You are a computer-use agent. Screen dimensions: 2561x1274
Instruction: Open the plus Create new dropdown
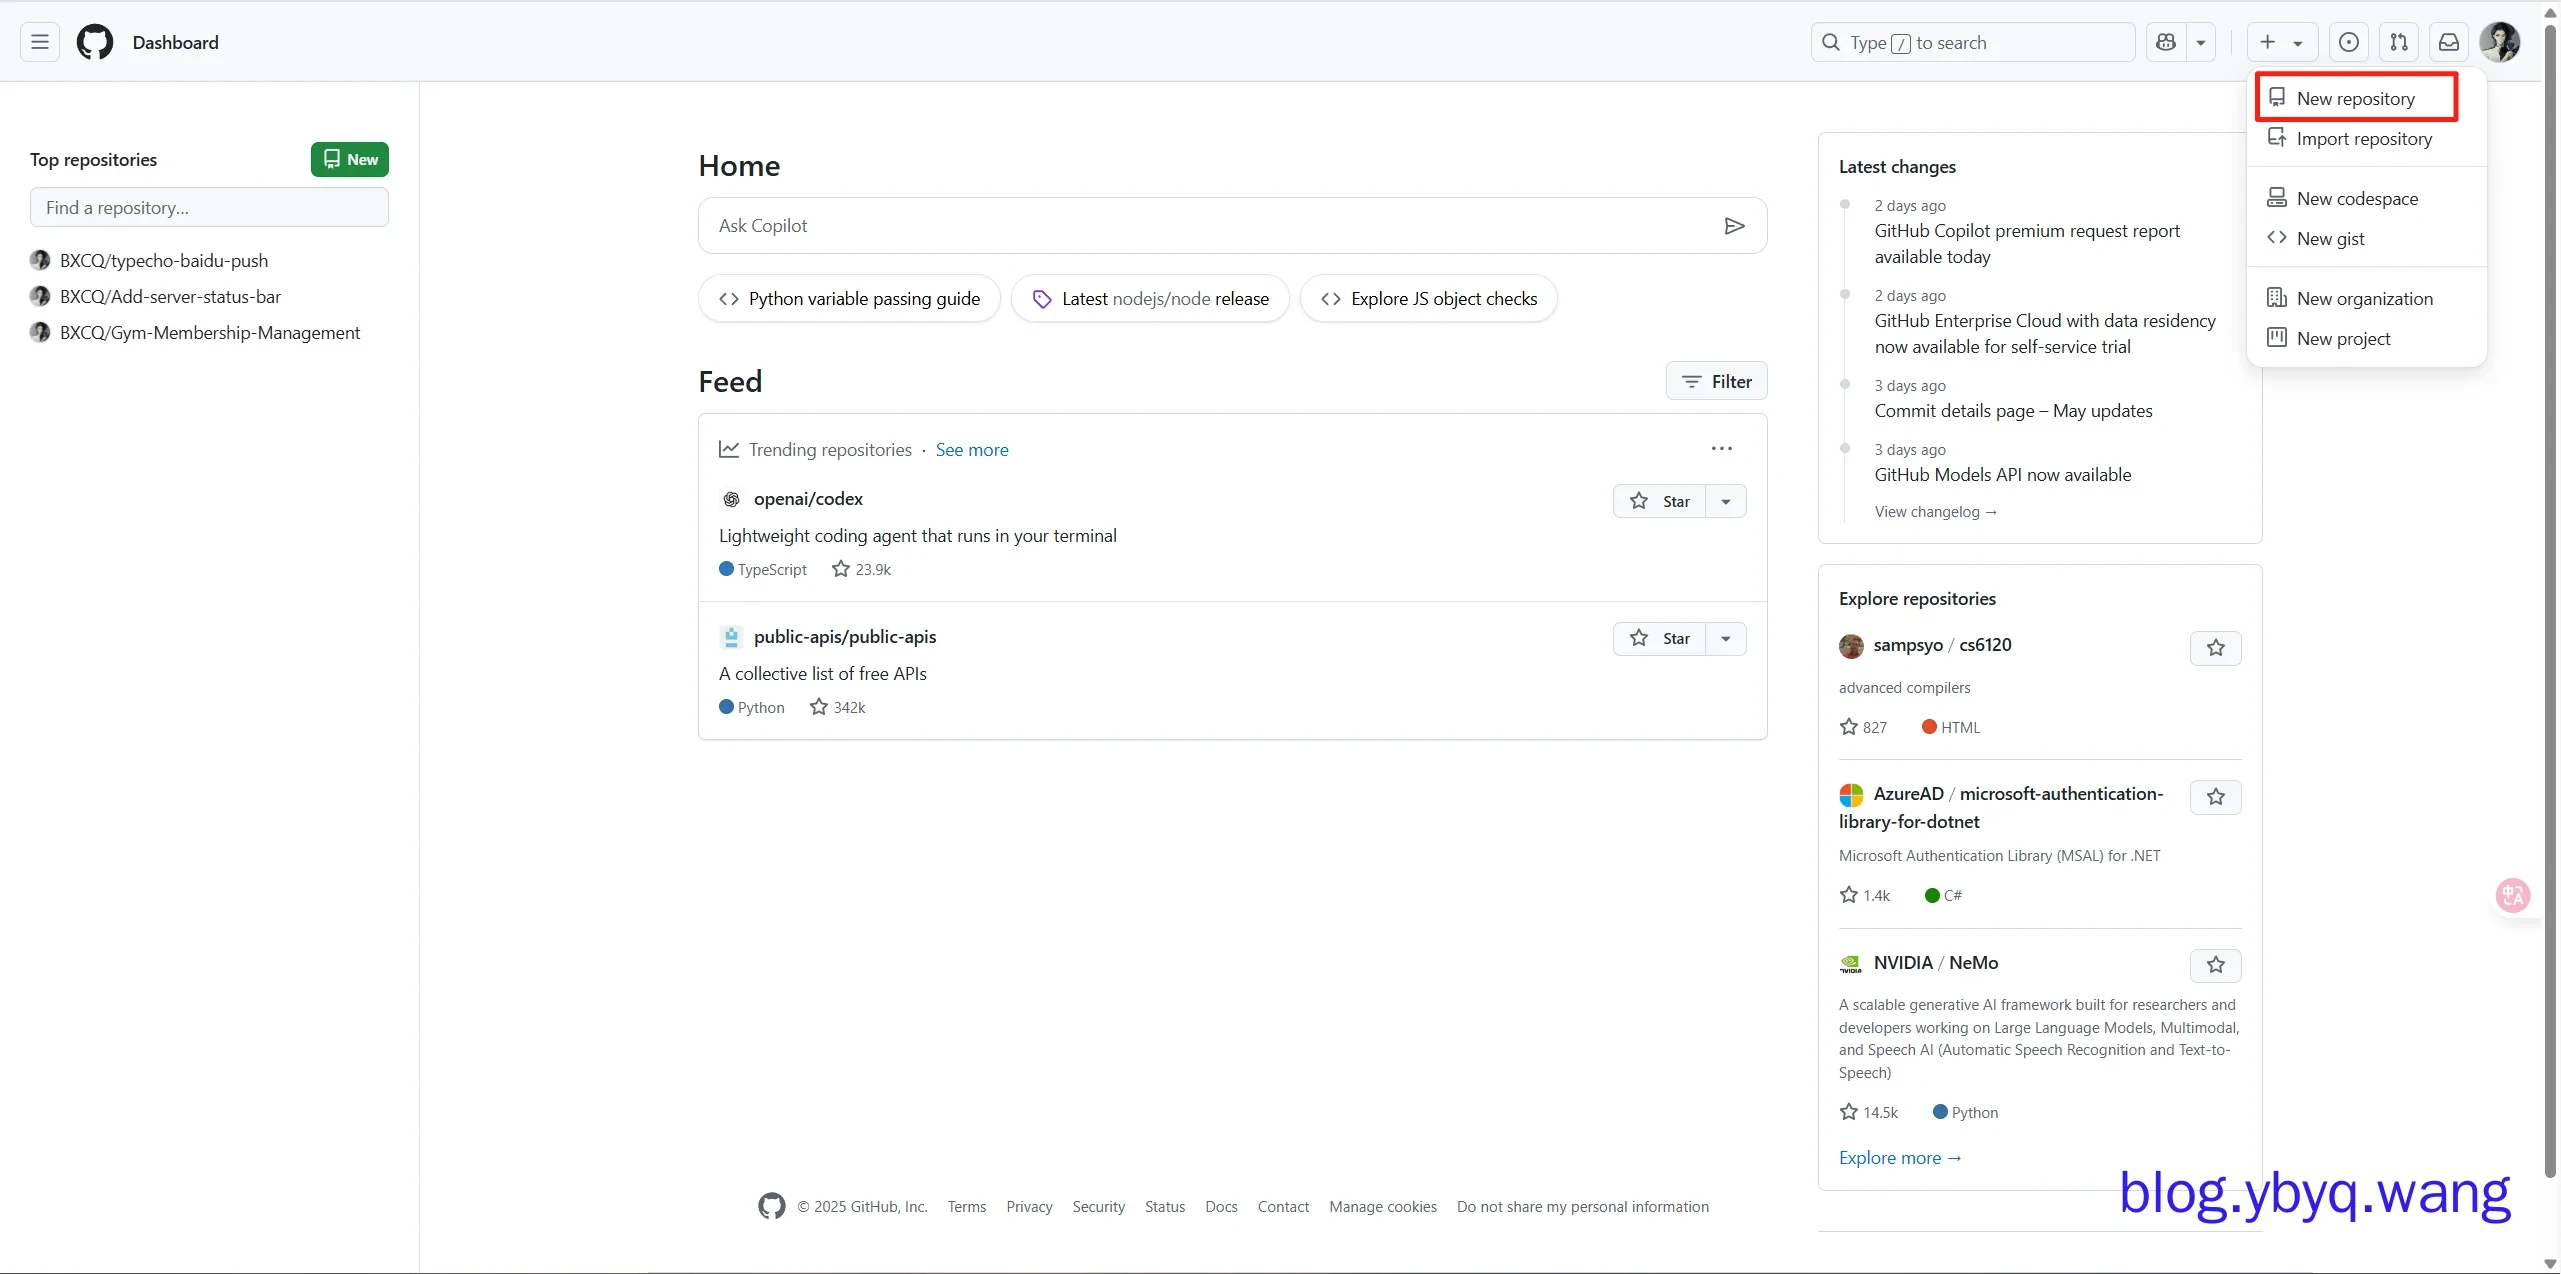click(2281, 42)
